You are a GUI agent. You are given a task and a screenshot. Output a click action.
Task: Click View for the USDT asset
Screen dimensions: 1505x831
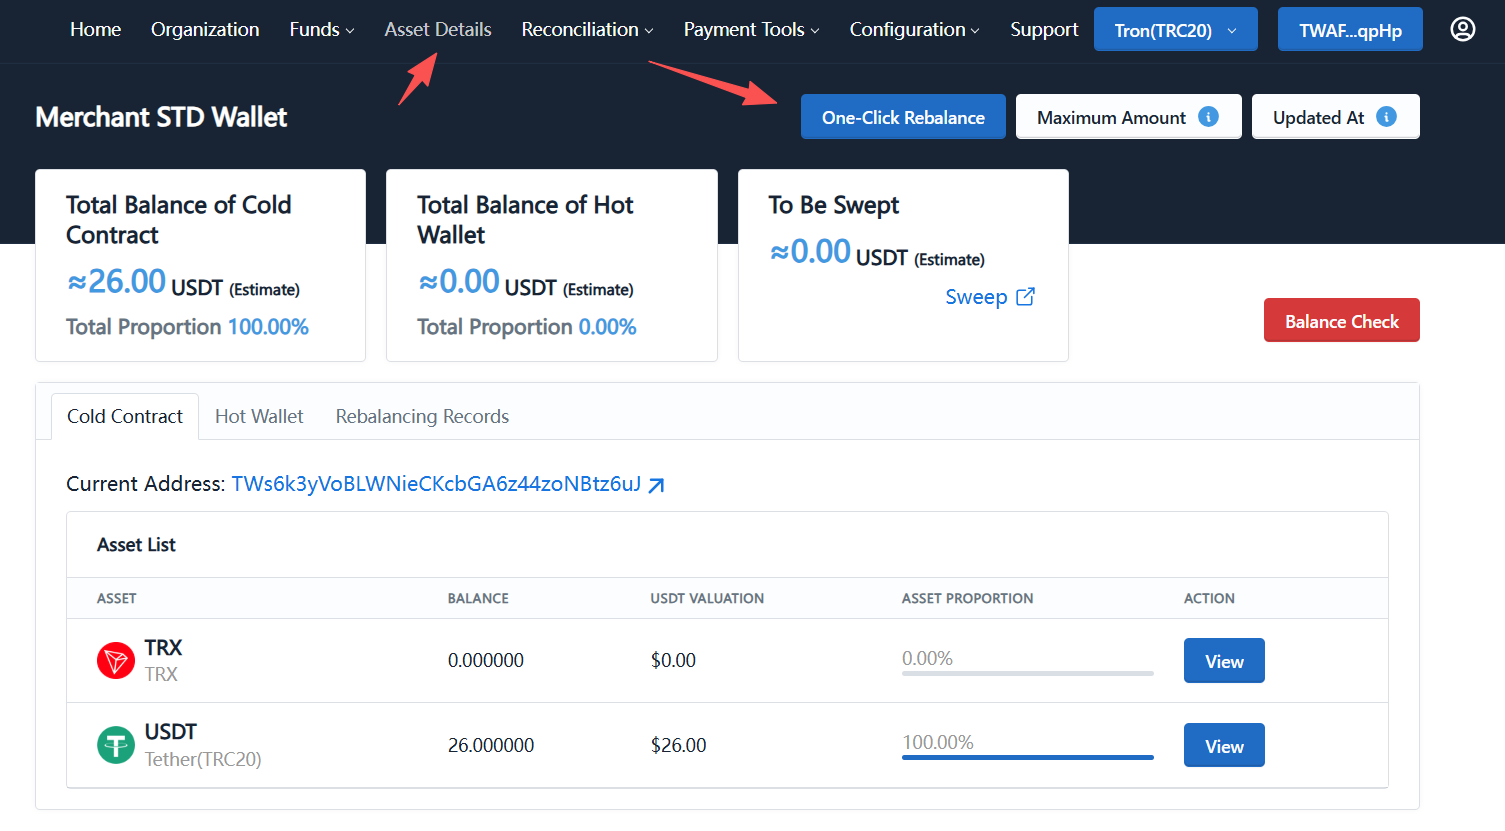coord(1223,746)
